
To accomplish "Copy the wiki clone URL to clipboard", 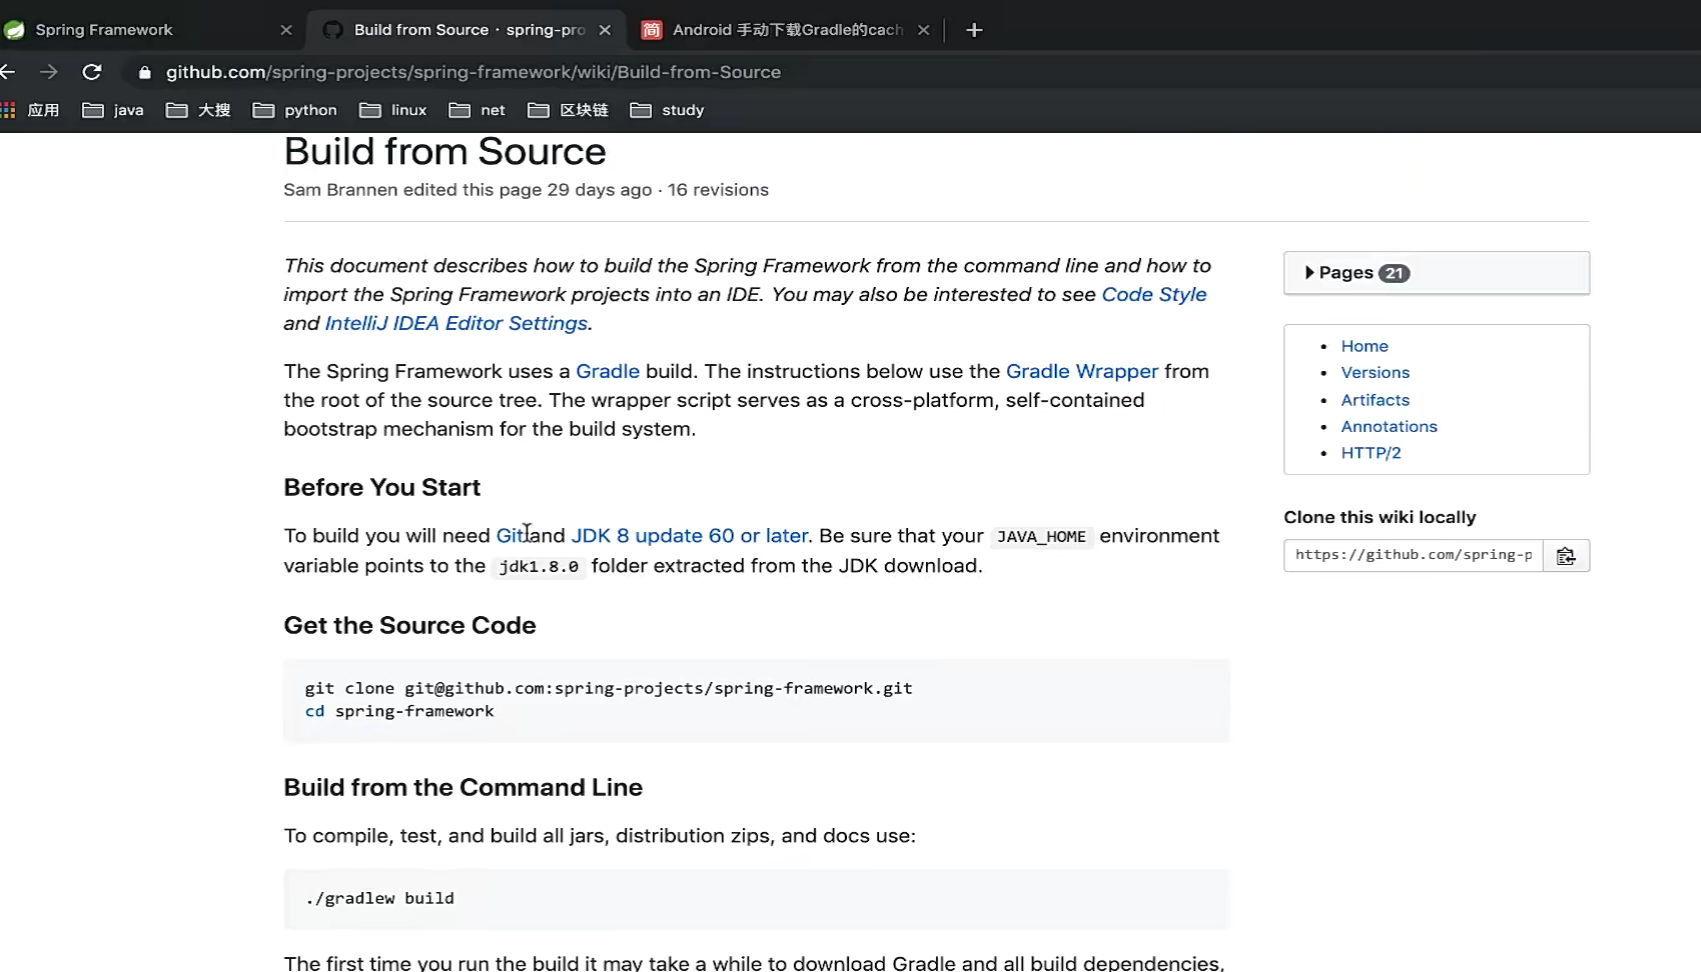I will click(1565, 556).
